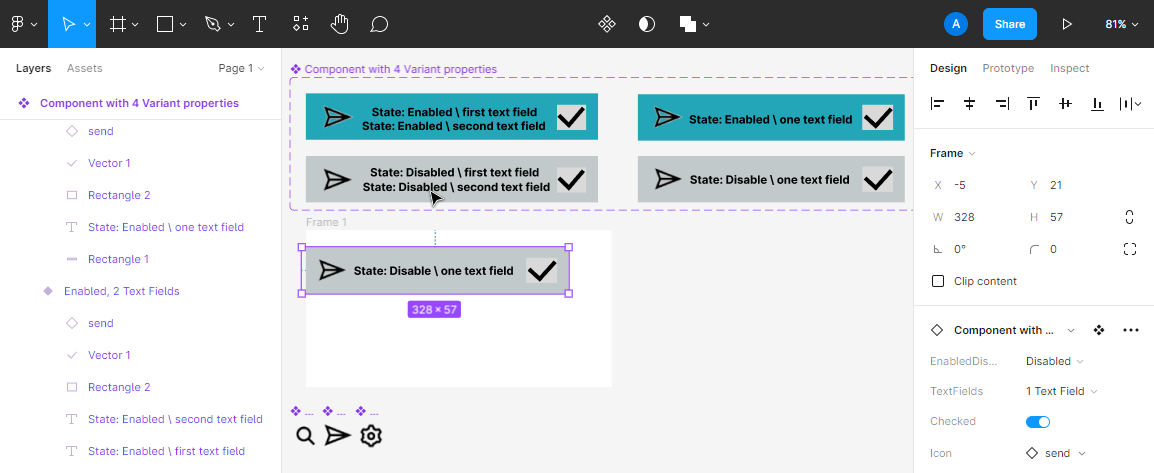Open the Add comment tool
This screenshot has width=1154, height=473.
(x=379, y=24)
